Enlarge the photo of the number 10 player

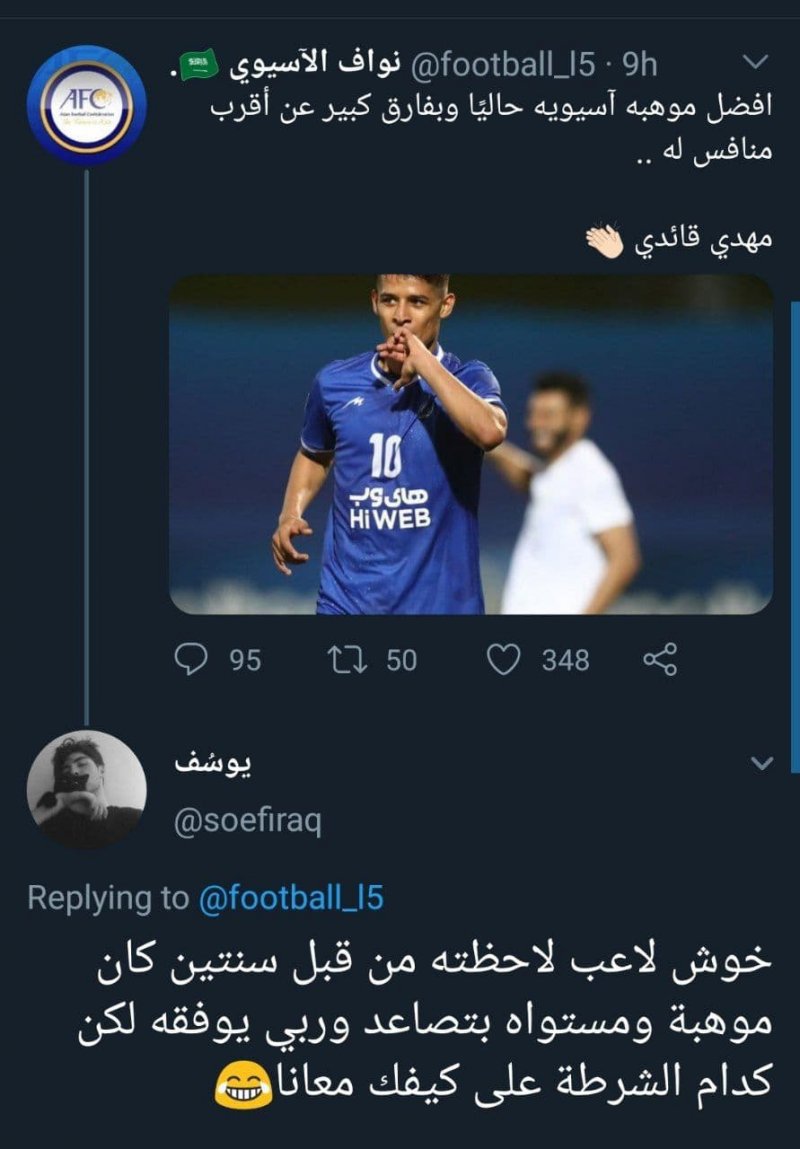point(470,444)
